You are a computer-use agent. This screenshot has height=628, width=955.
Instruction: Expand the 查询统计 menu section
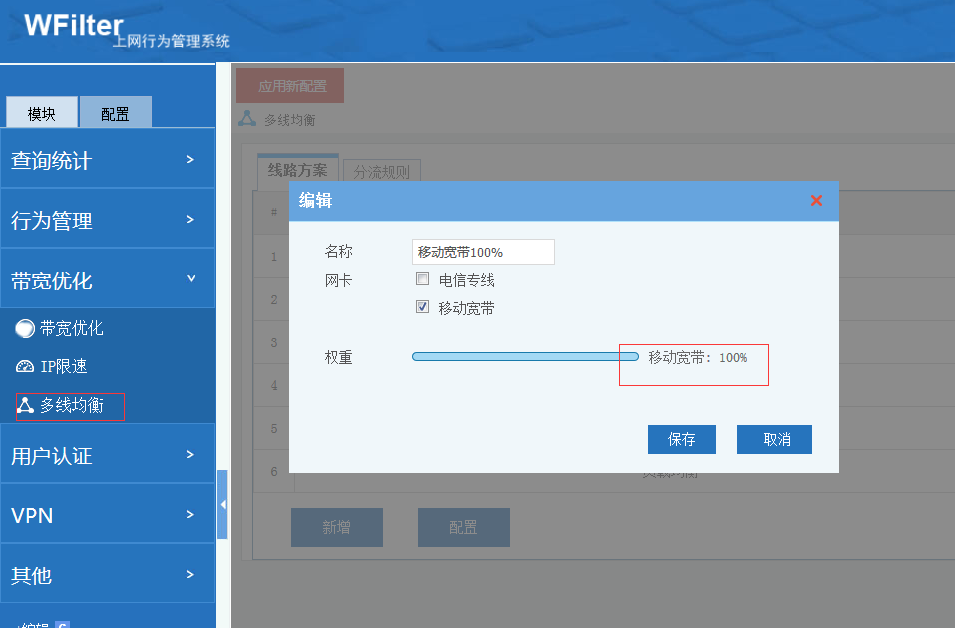(x=107, y=160)
